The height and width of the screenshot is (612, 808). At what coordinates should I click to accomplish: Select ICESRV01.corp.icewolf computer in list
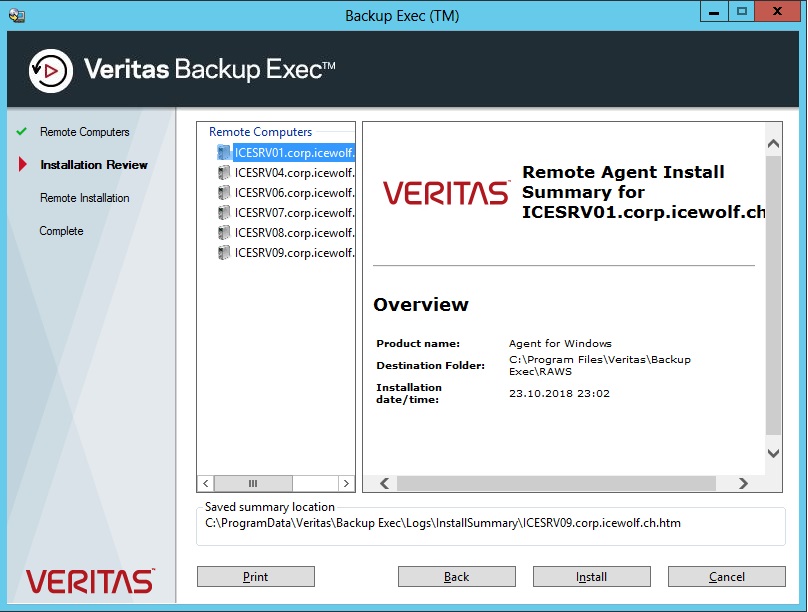click(x=294, y=152)
